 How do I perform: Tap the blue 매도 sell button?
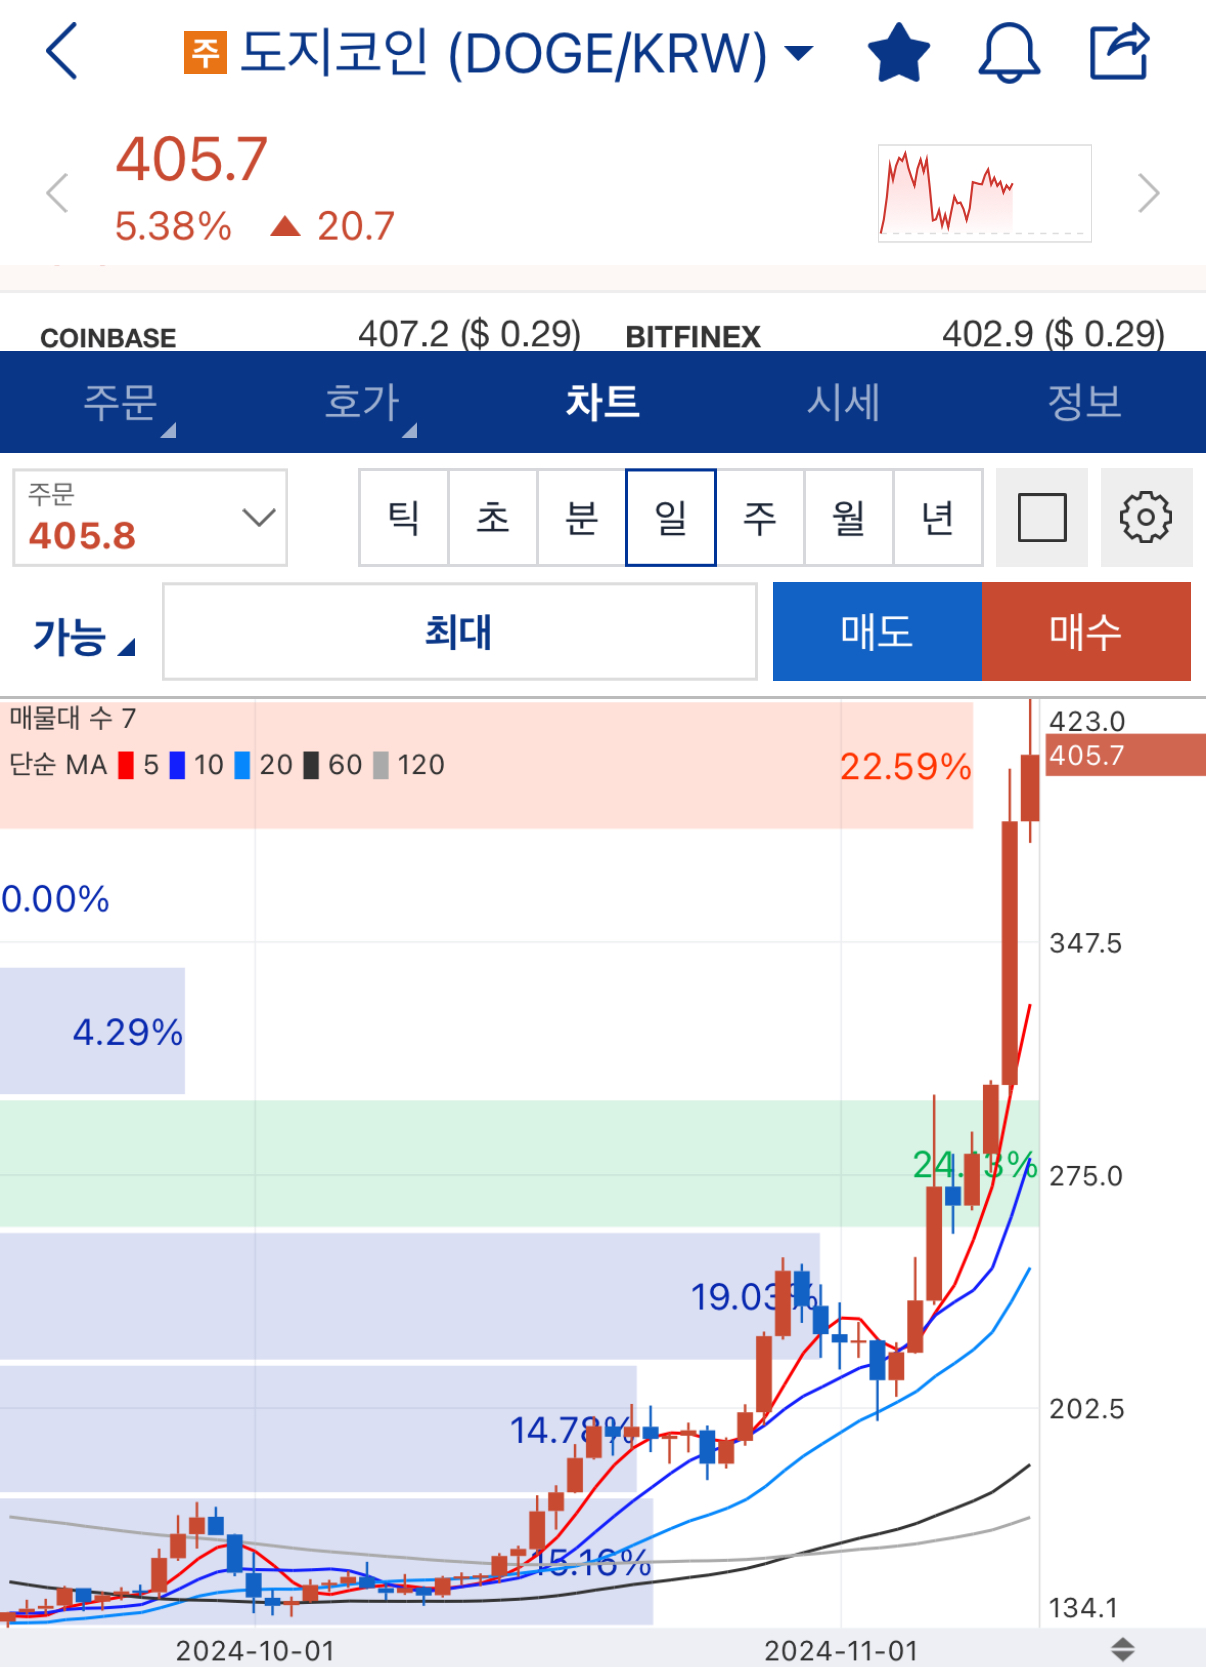[x=877, y=632]
